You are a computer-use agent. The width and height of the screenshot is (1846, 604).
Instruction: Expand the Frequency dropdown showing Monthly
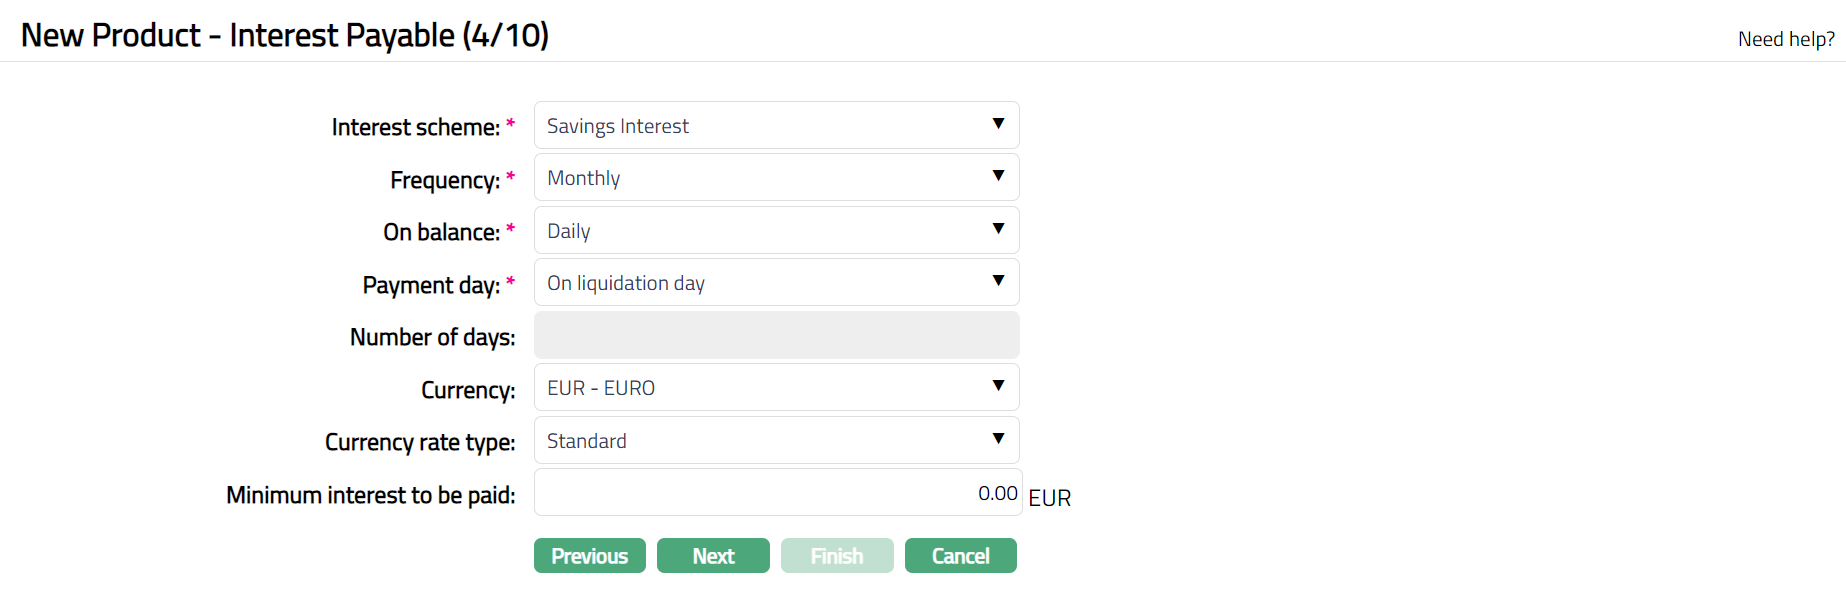tap(775, 178)
